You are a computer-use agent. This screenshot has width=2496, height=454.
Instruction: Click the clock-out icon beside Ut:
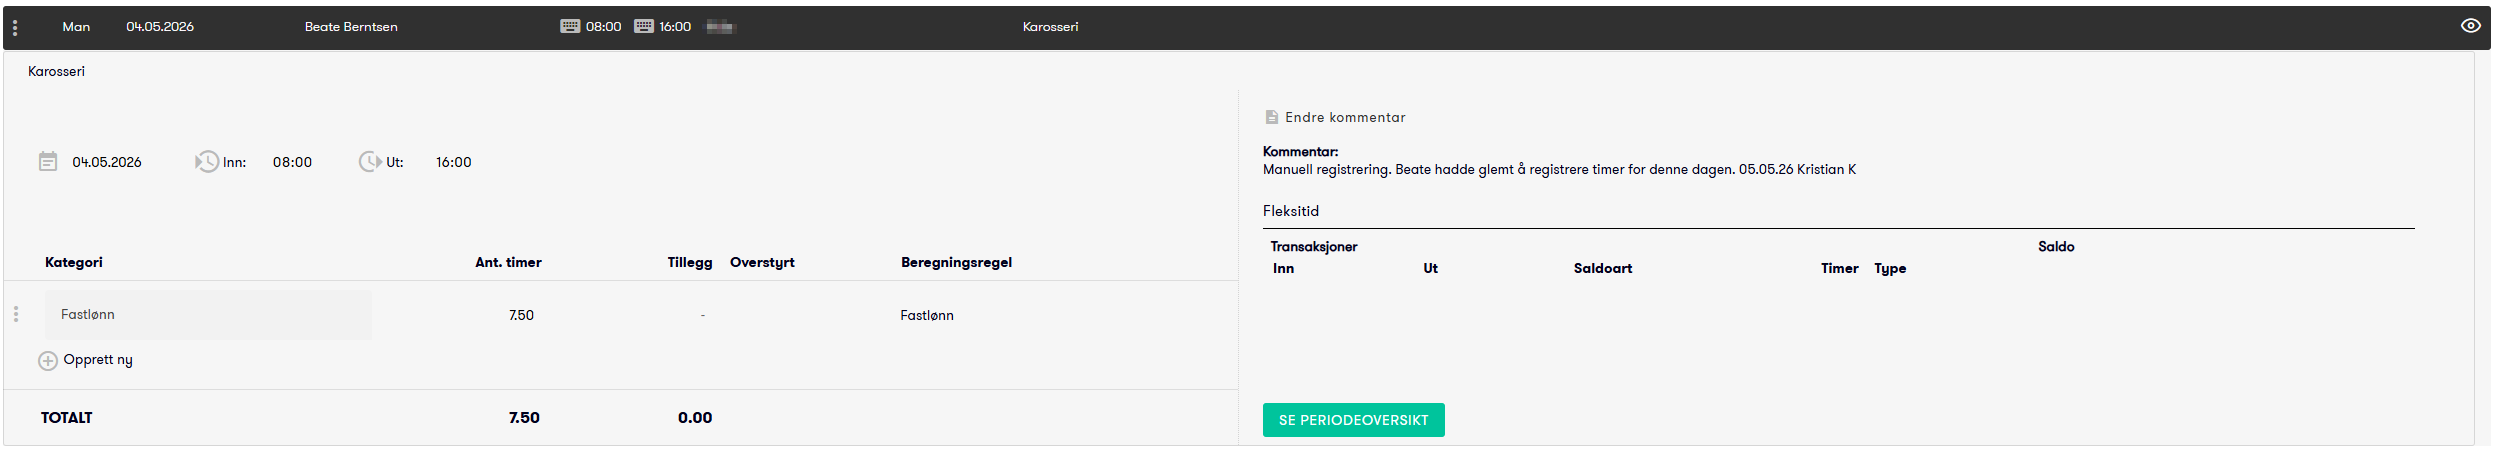click(x=370, y=162)
